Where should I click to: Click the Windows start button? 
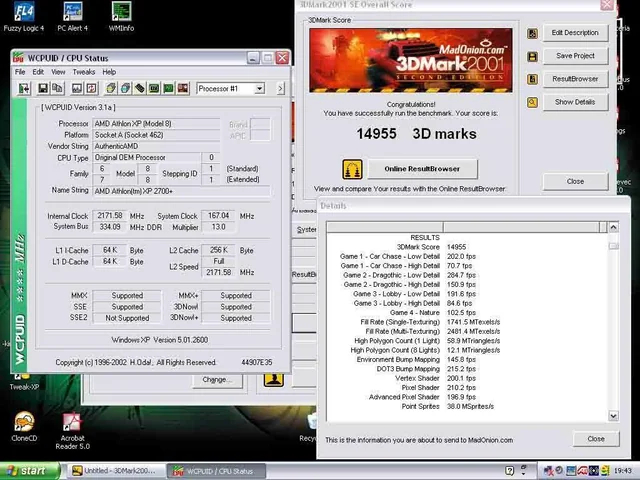coord(29,471)
